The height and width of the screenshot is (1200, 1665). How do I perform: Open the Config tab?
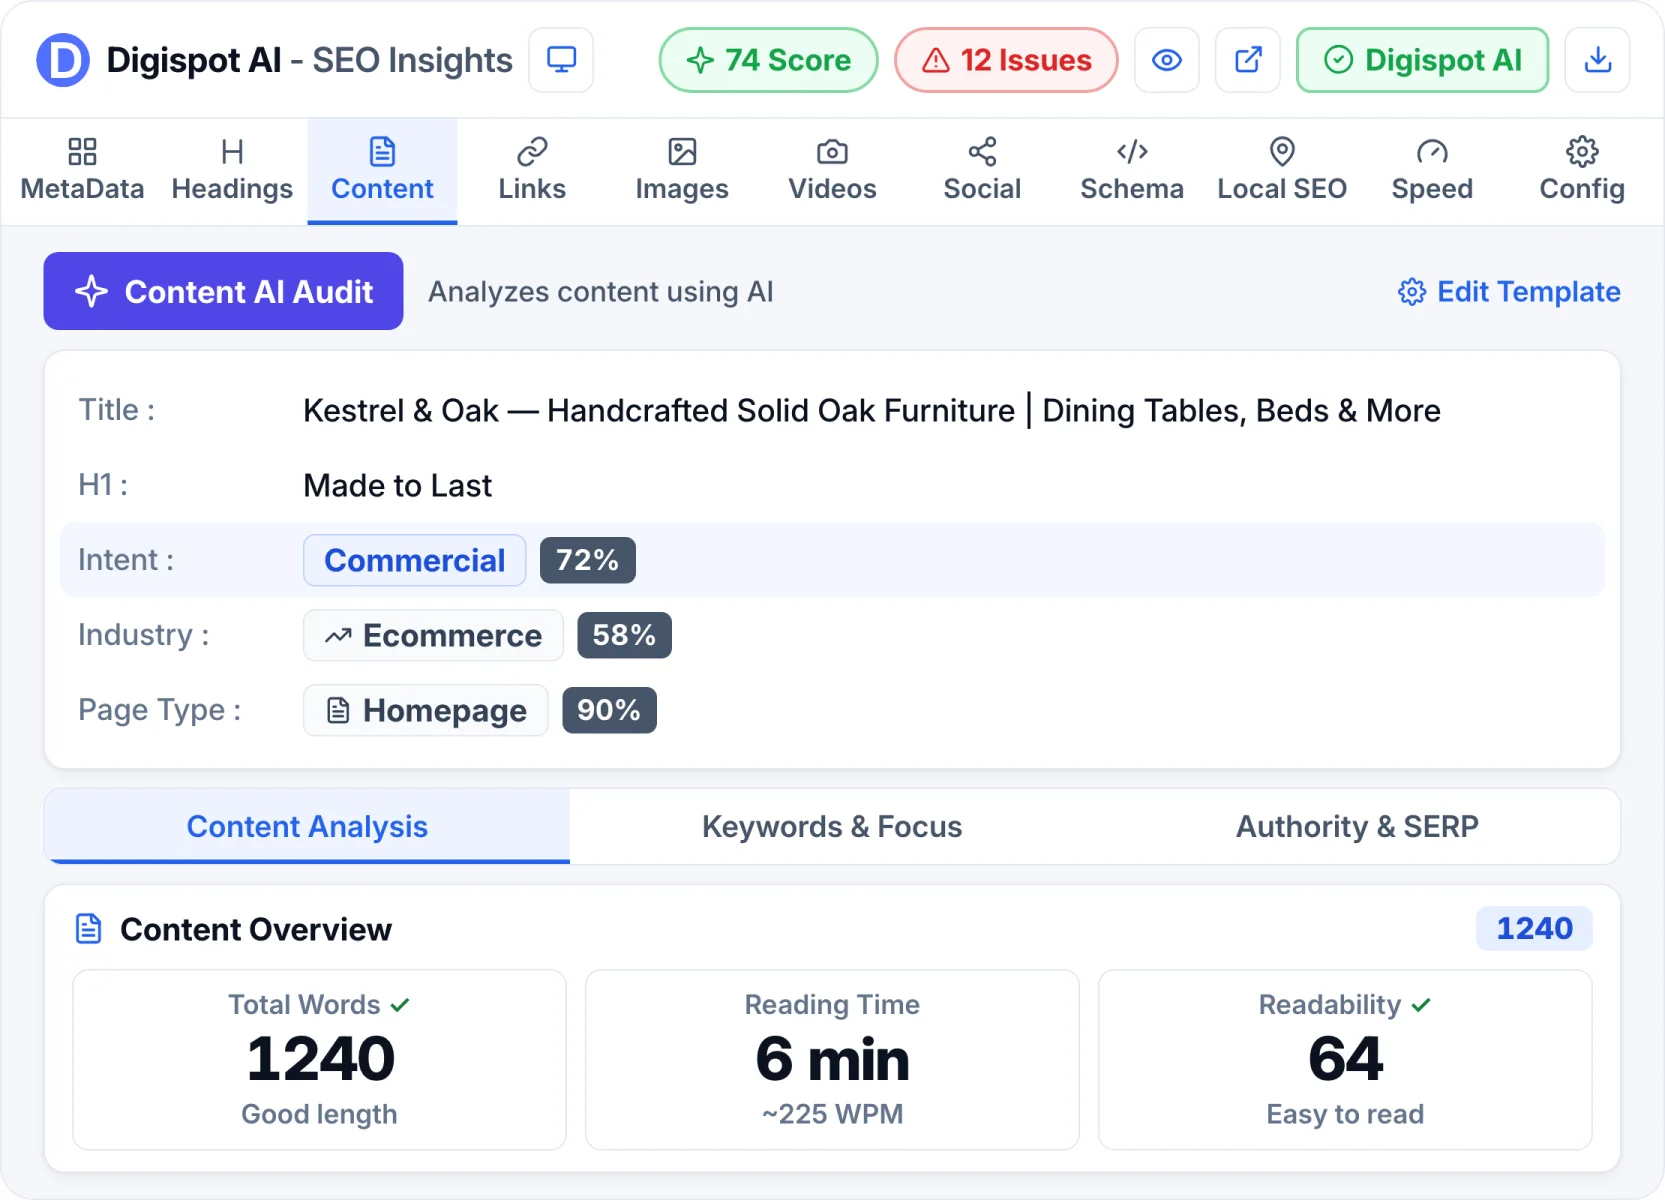click(1582, 171)
